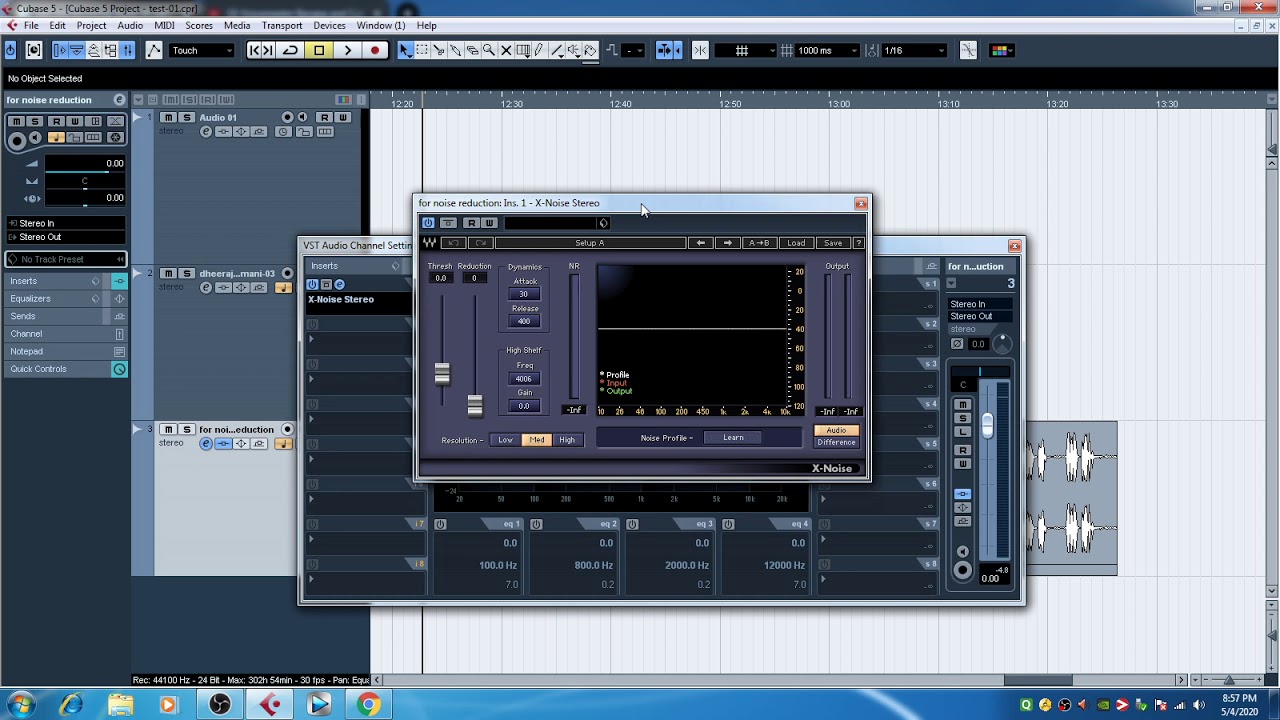1280x720 pixels.
Task: Open the Stereo In input routing
Action: pyautogui.click(x=65, y=224)
